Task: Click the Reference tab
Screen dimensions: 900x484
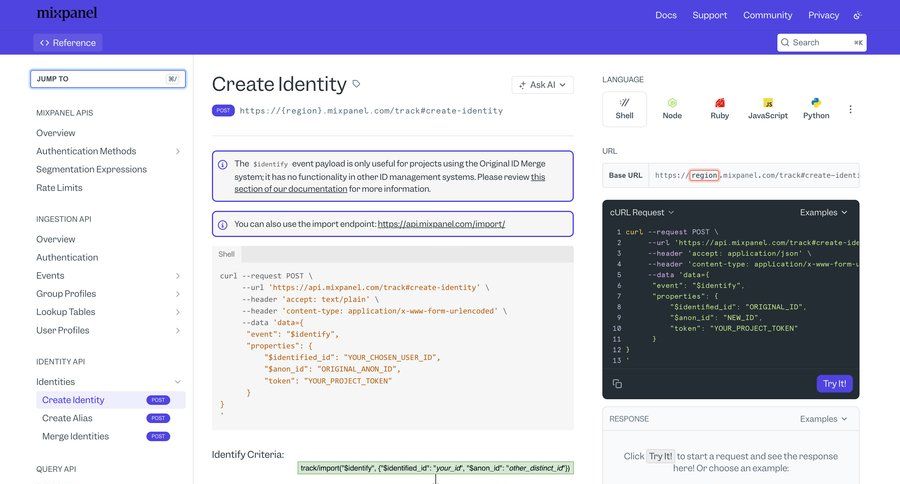Action: tap(68, 42)
